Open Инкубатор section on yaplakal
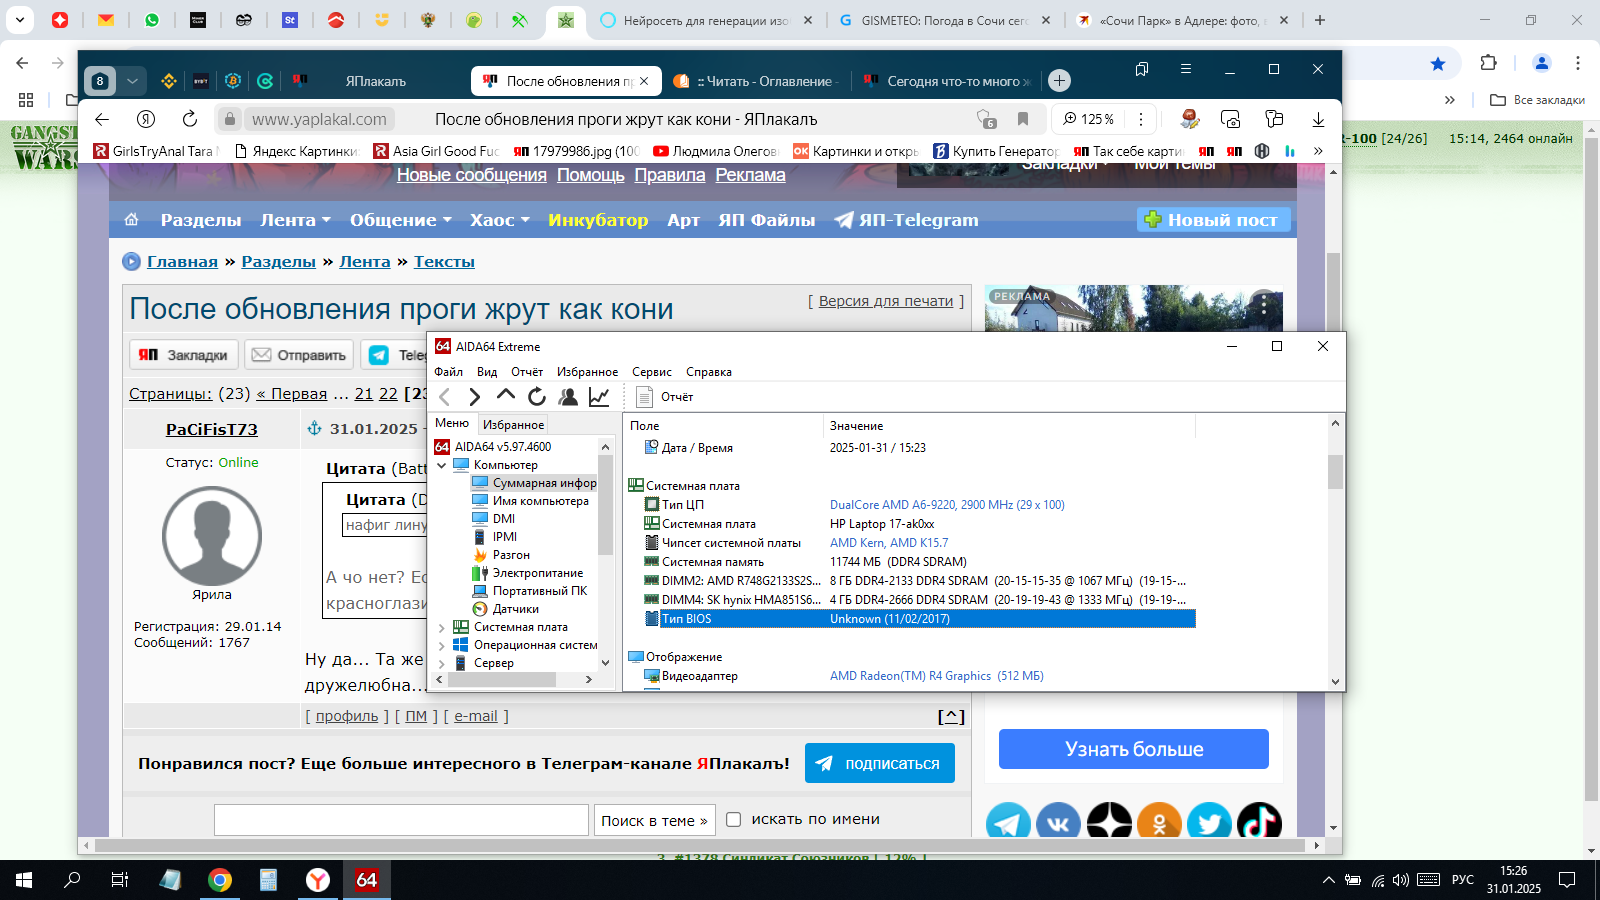1600x900 pixels. (598, 220)
